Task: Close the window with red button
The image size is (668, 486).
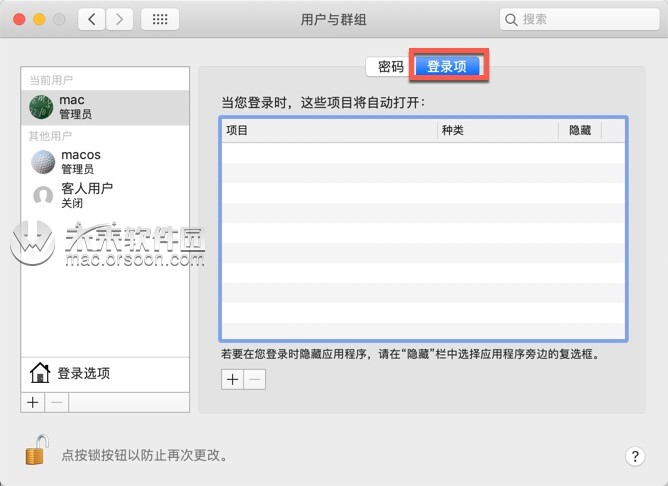Action: [x=19, y=19]
